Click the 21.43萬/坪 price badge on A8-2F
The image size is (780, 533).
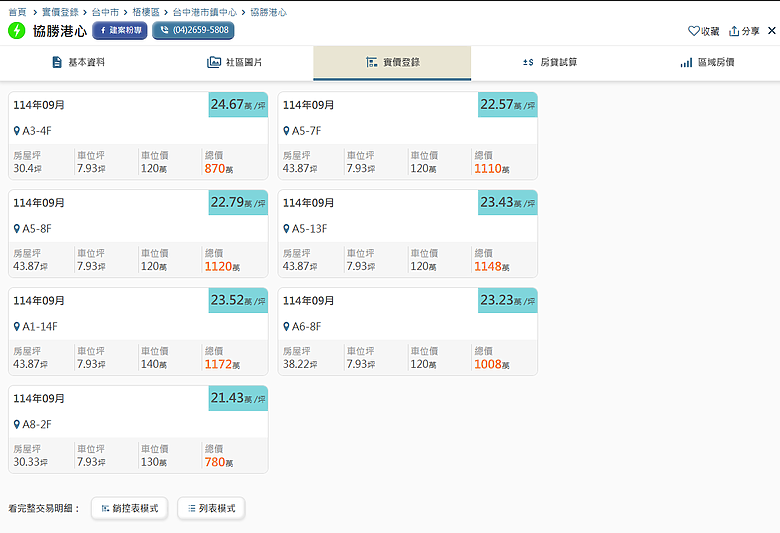tap(238, 398)
